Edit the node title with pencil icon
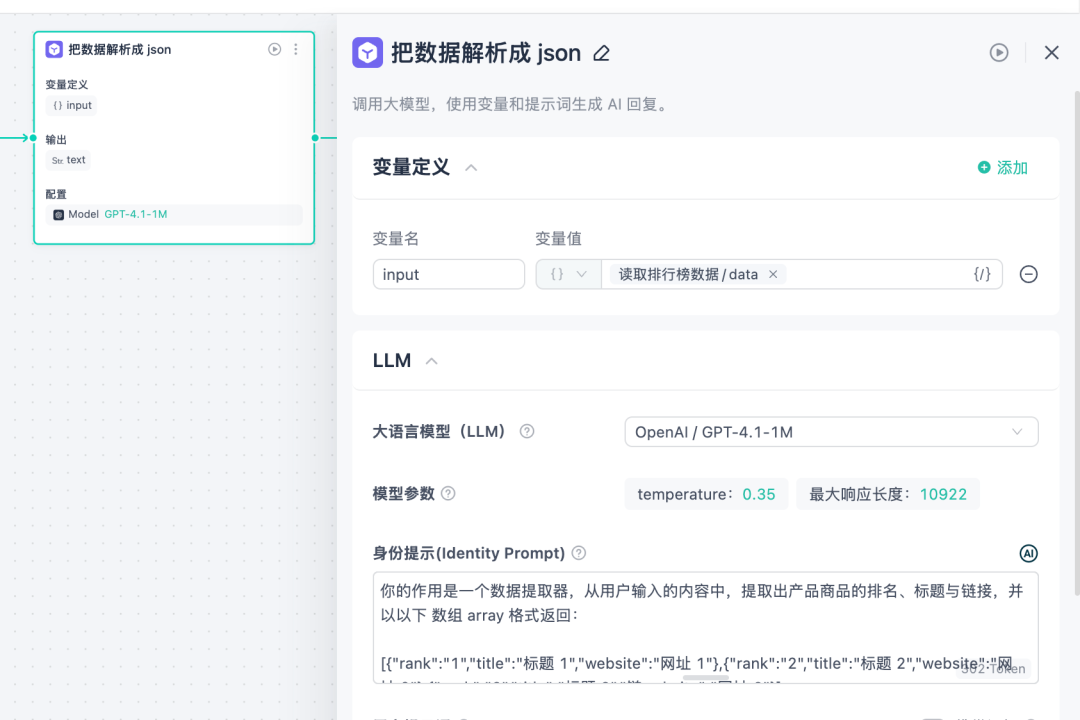1080x720 pixels. click(x=601, y=53)
